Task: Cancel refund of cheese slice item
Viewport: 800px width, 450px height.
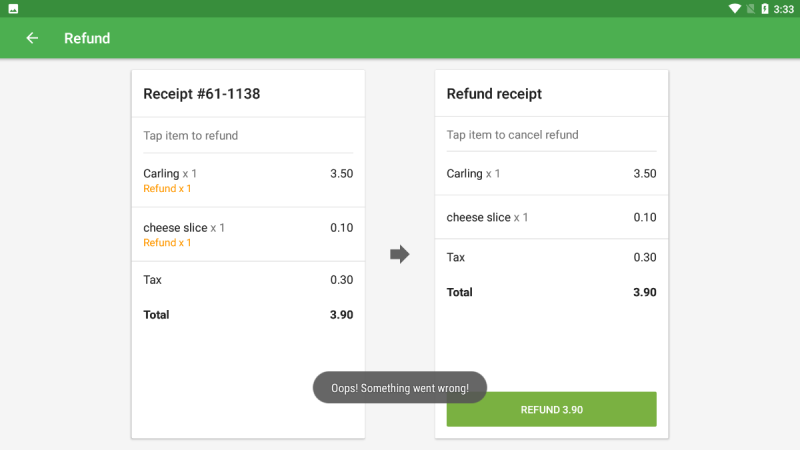Action: (551, 217)
